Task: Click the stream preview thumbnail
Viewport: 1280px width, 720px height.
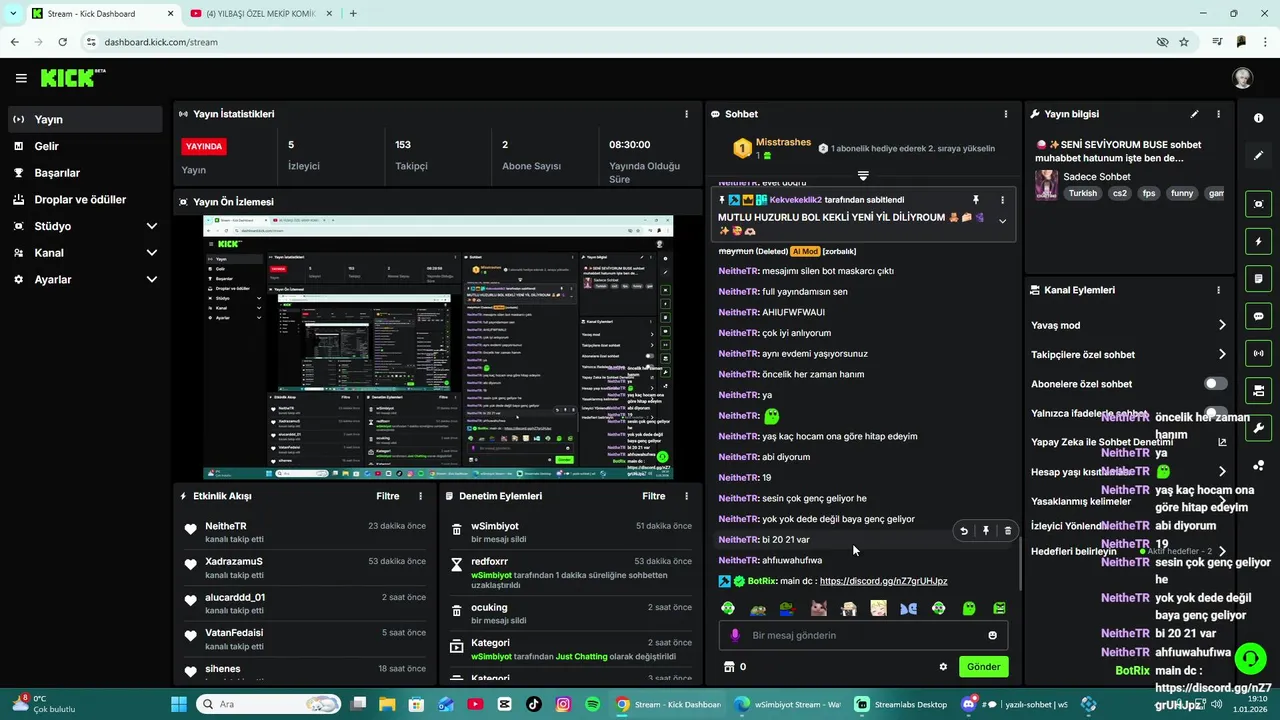Action: (438, 347)
